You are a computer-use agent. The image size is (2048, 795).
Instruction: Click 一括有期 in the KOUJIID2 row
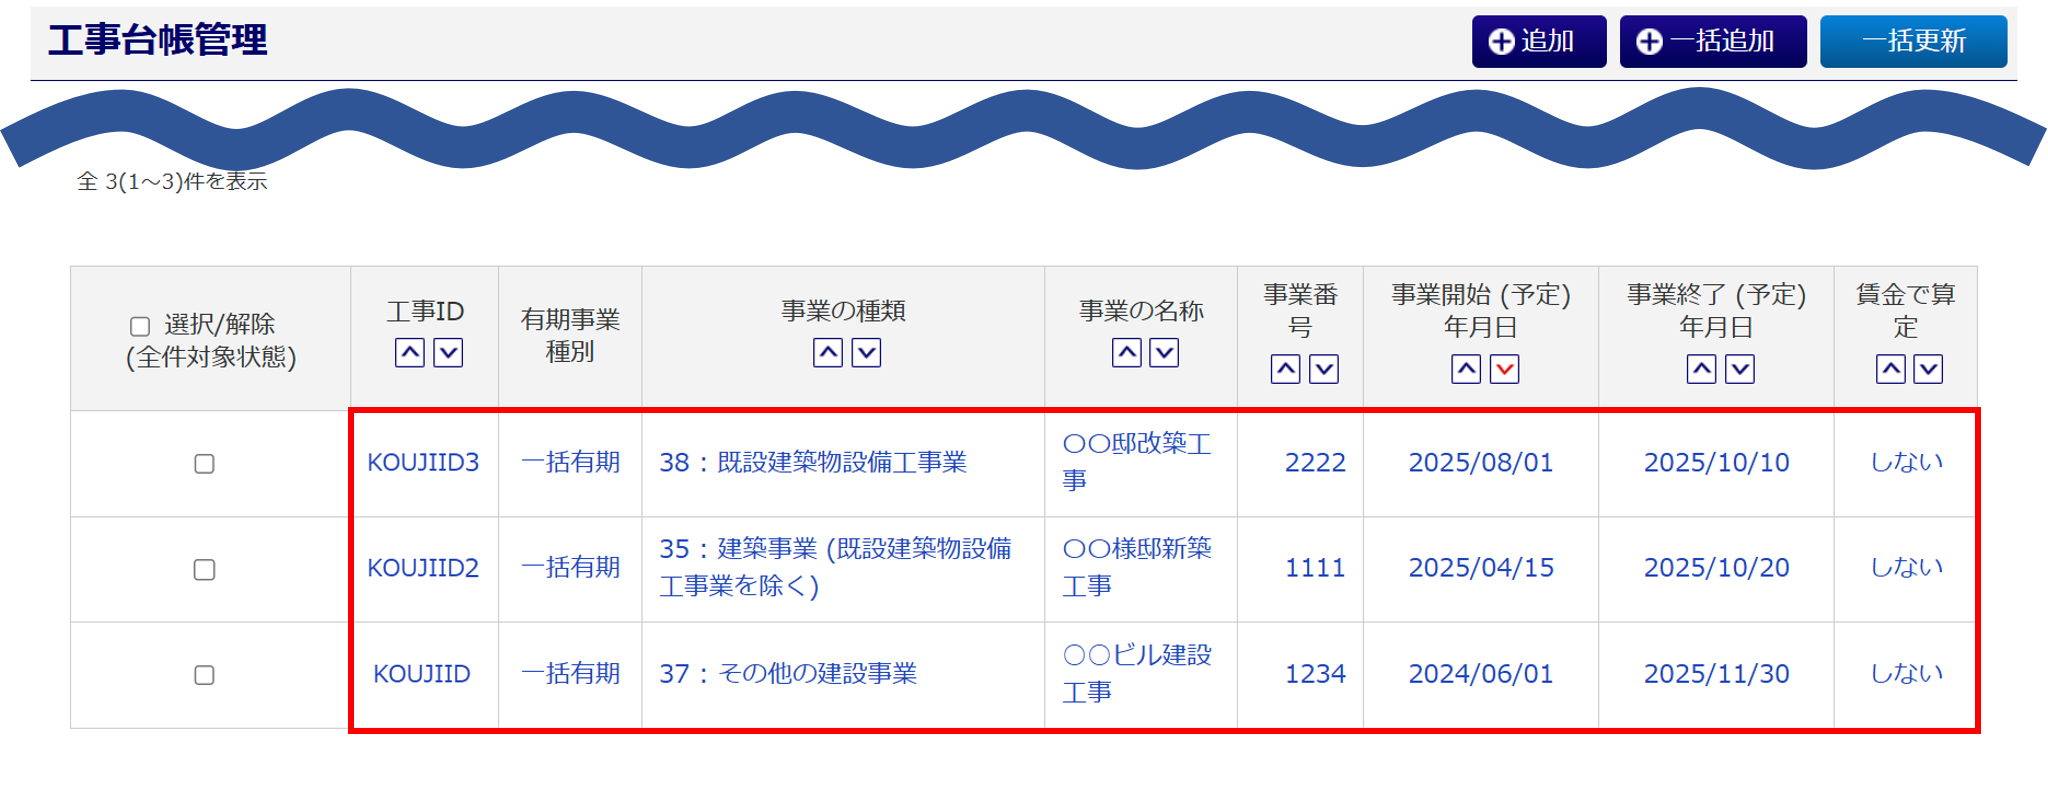click(x=571, y=567)
